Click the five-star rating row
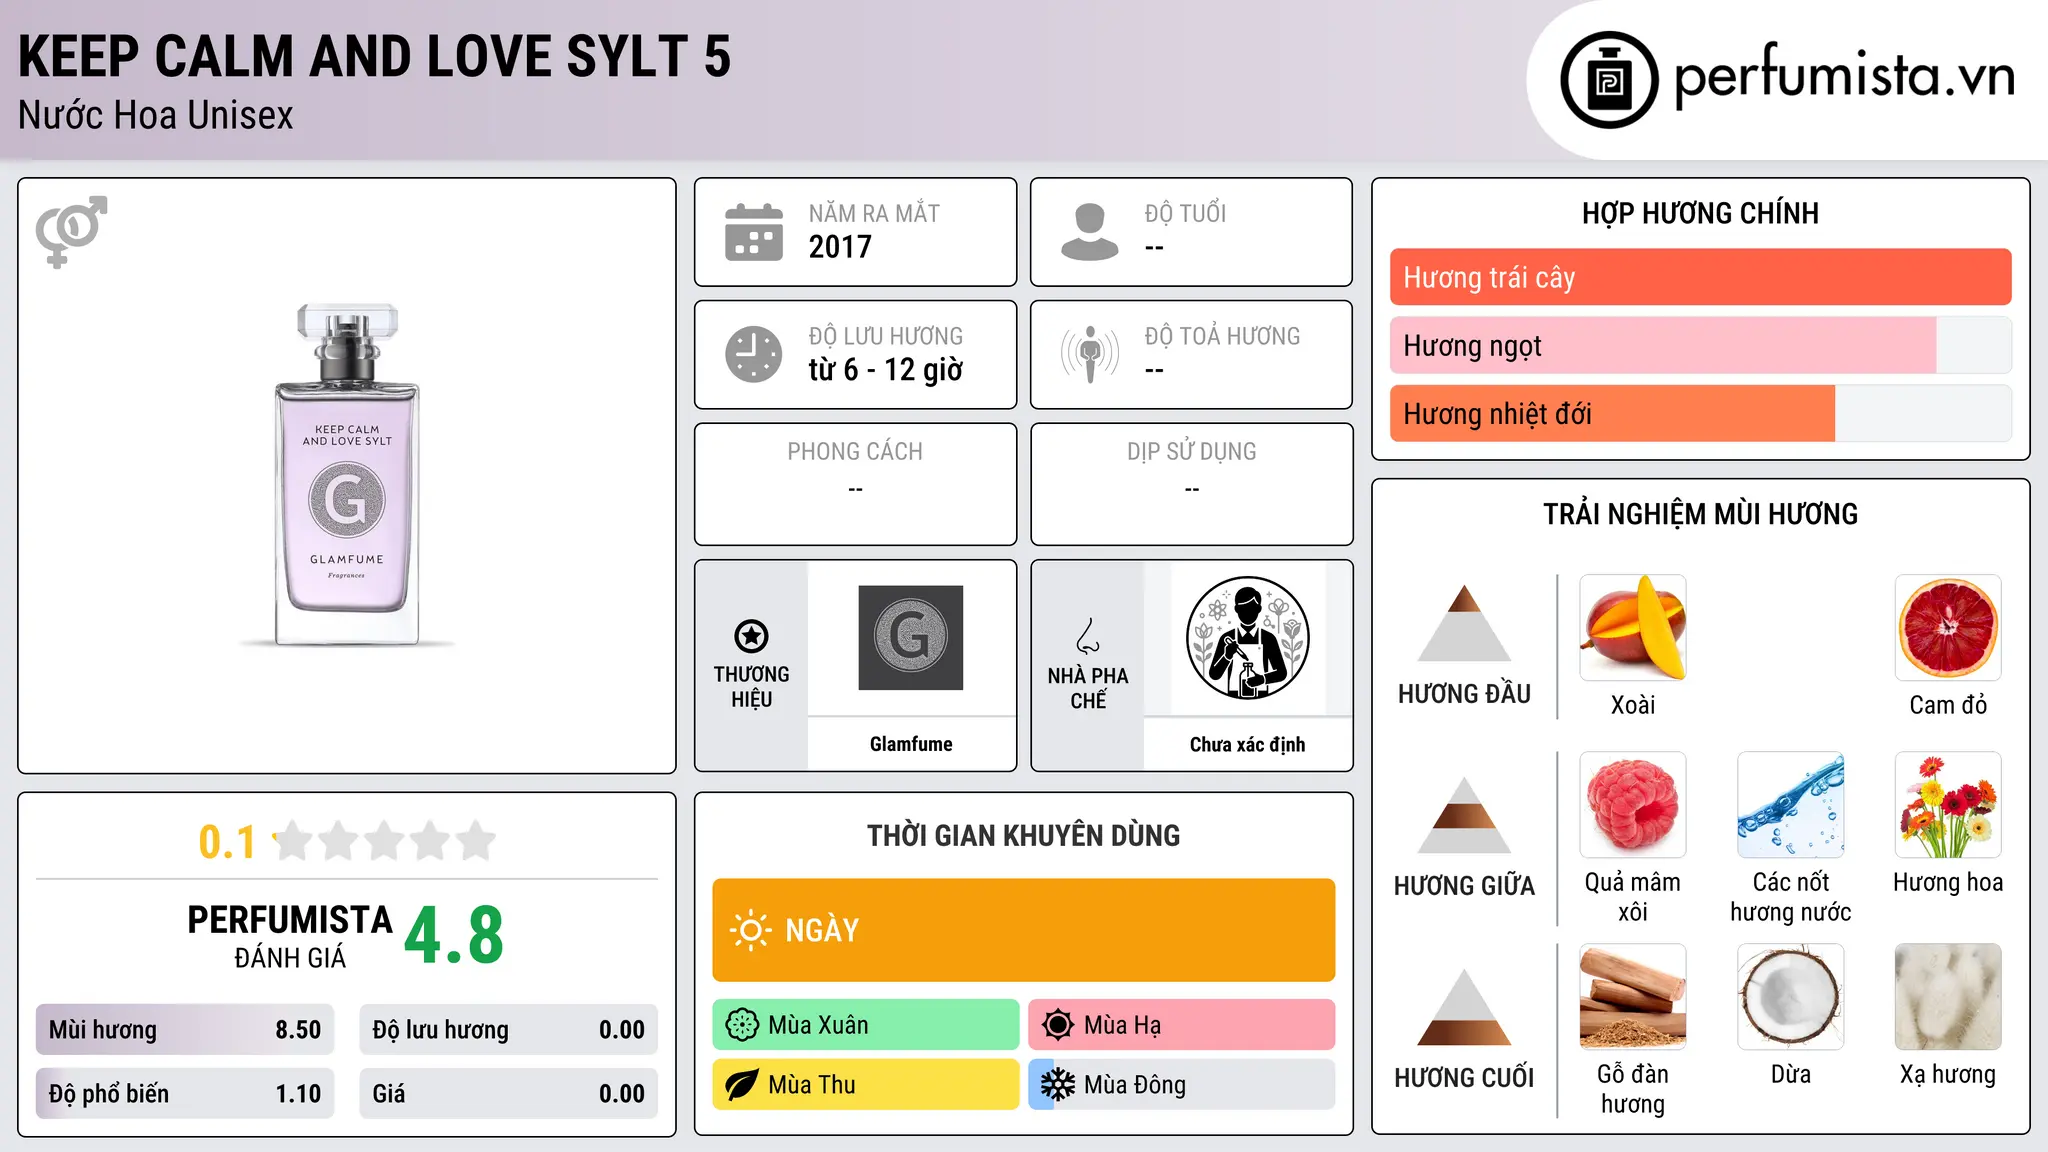 click(x=385, y=841)
